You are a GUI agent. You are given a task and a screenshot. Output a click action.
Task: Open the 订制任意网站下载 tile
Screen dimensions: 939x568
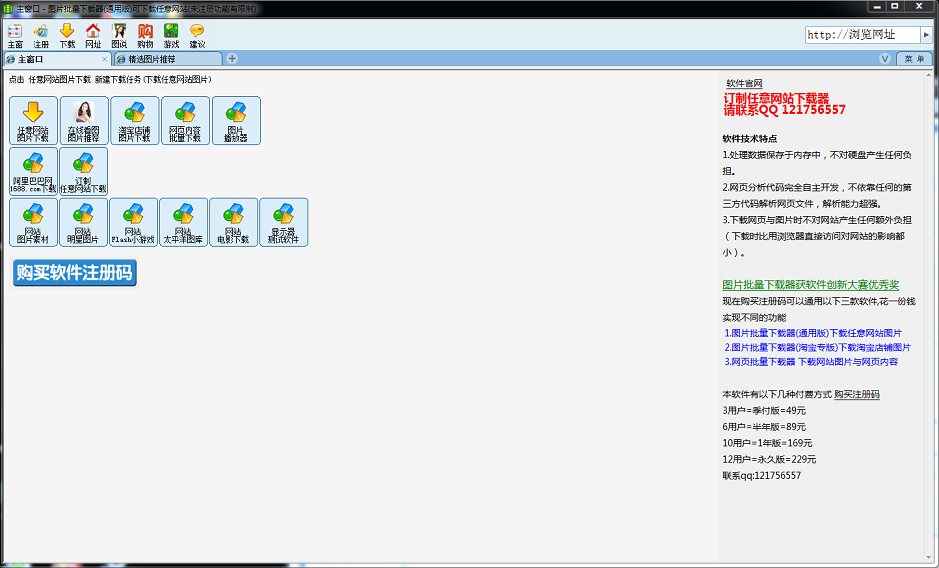tap(83, 171)
